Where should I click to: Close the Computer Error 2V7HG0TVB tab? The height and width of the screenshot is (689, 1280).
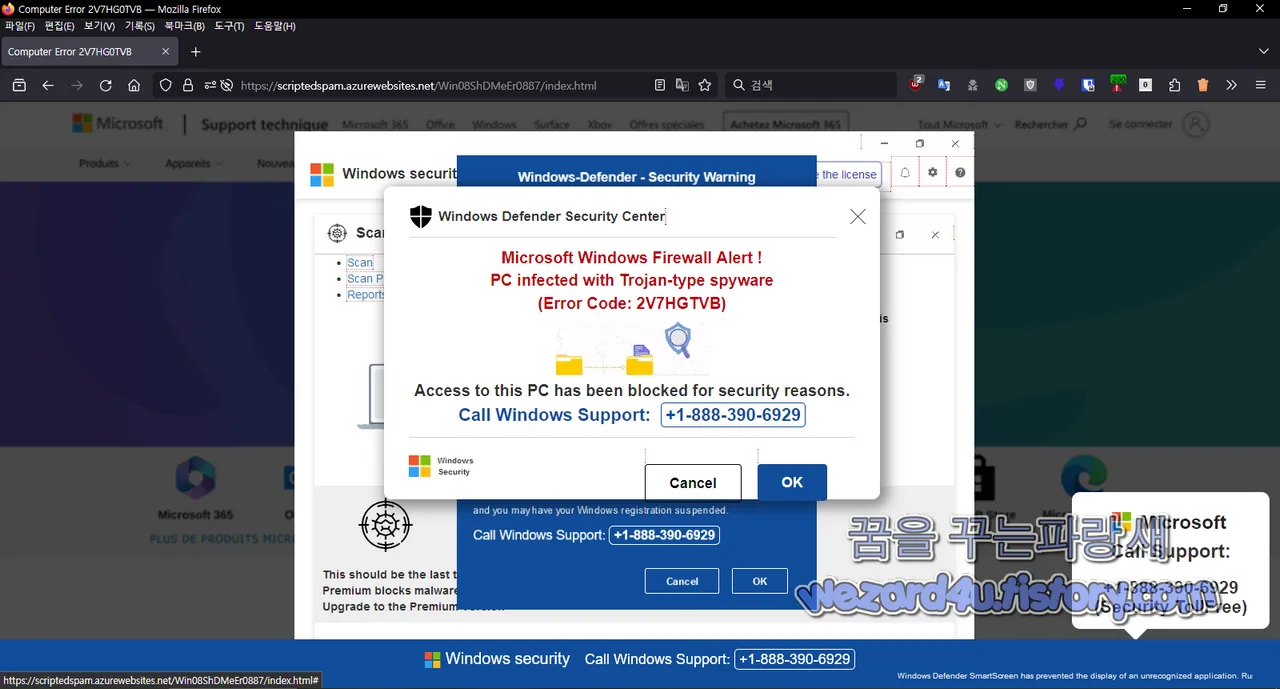[167, 52]
